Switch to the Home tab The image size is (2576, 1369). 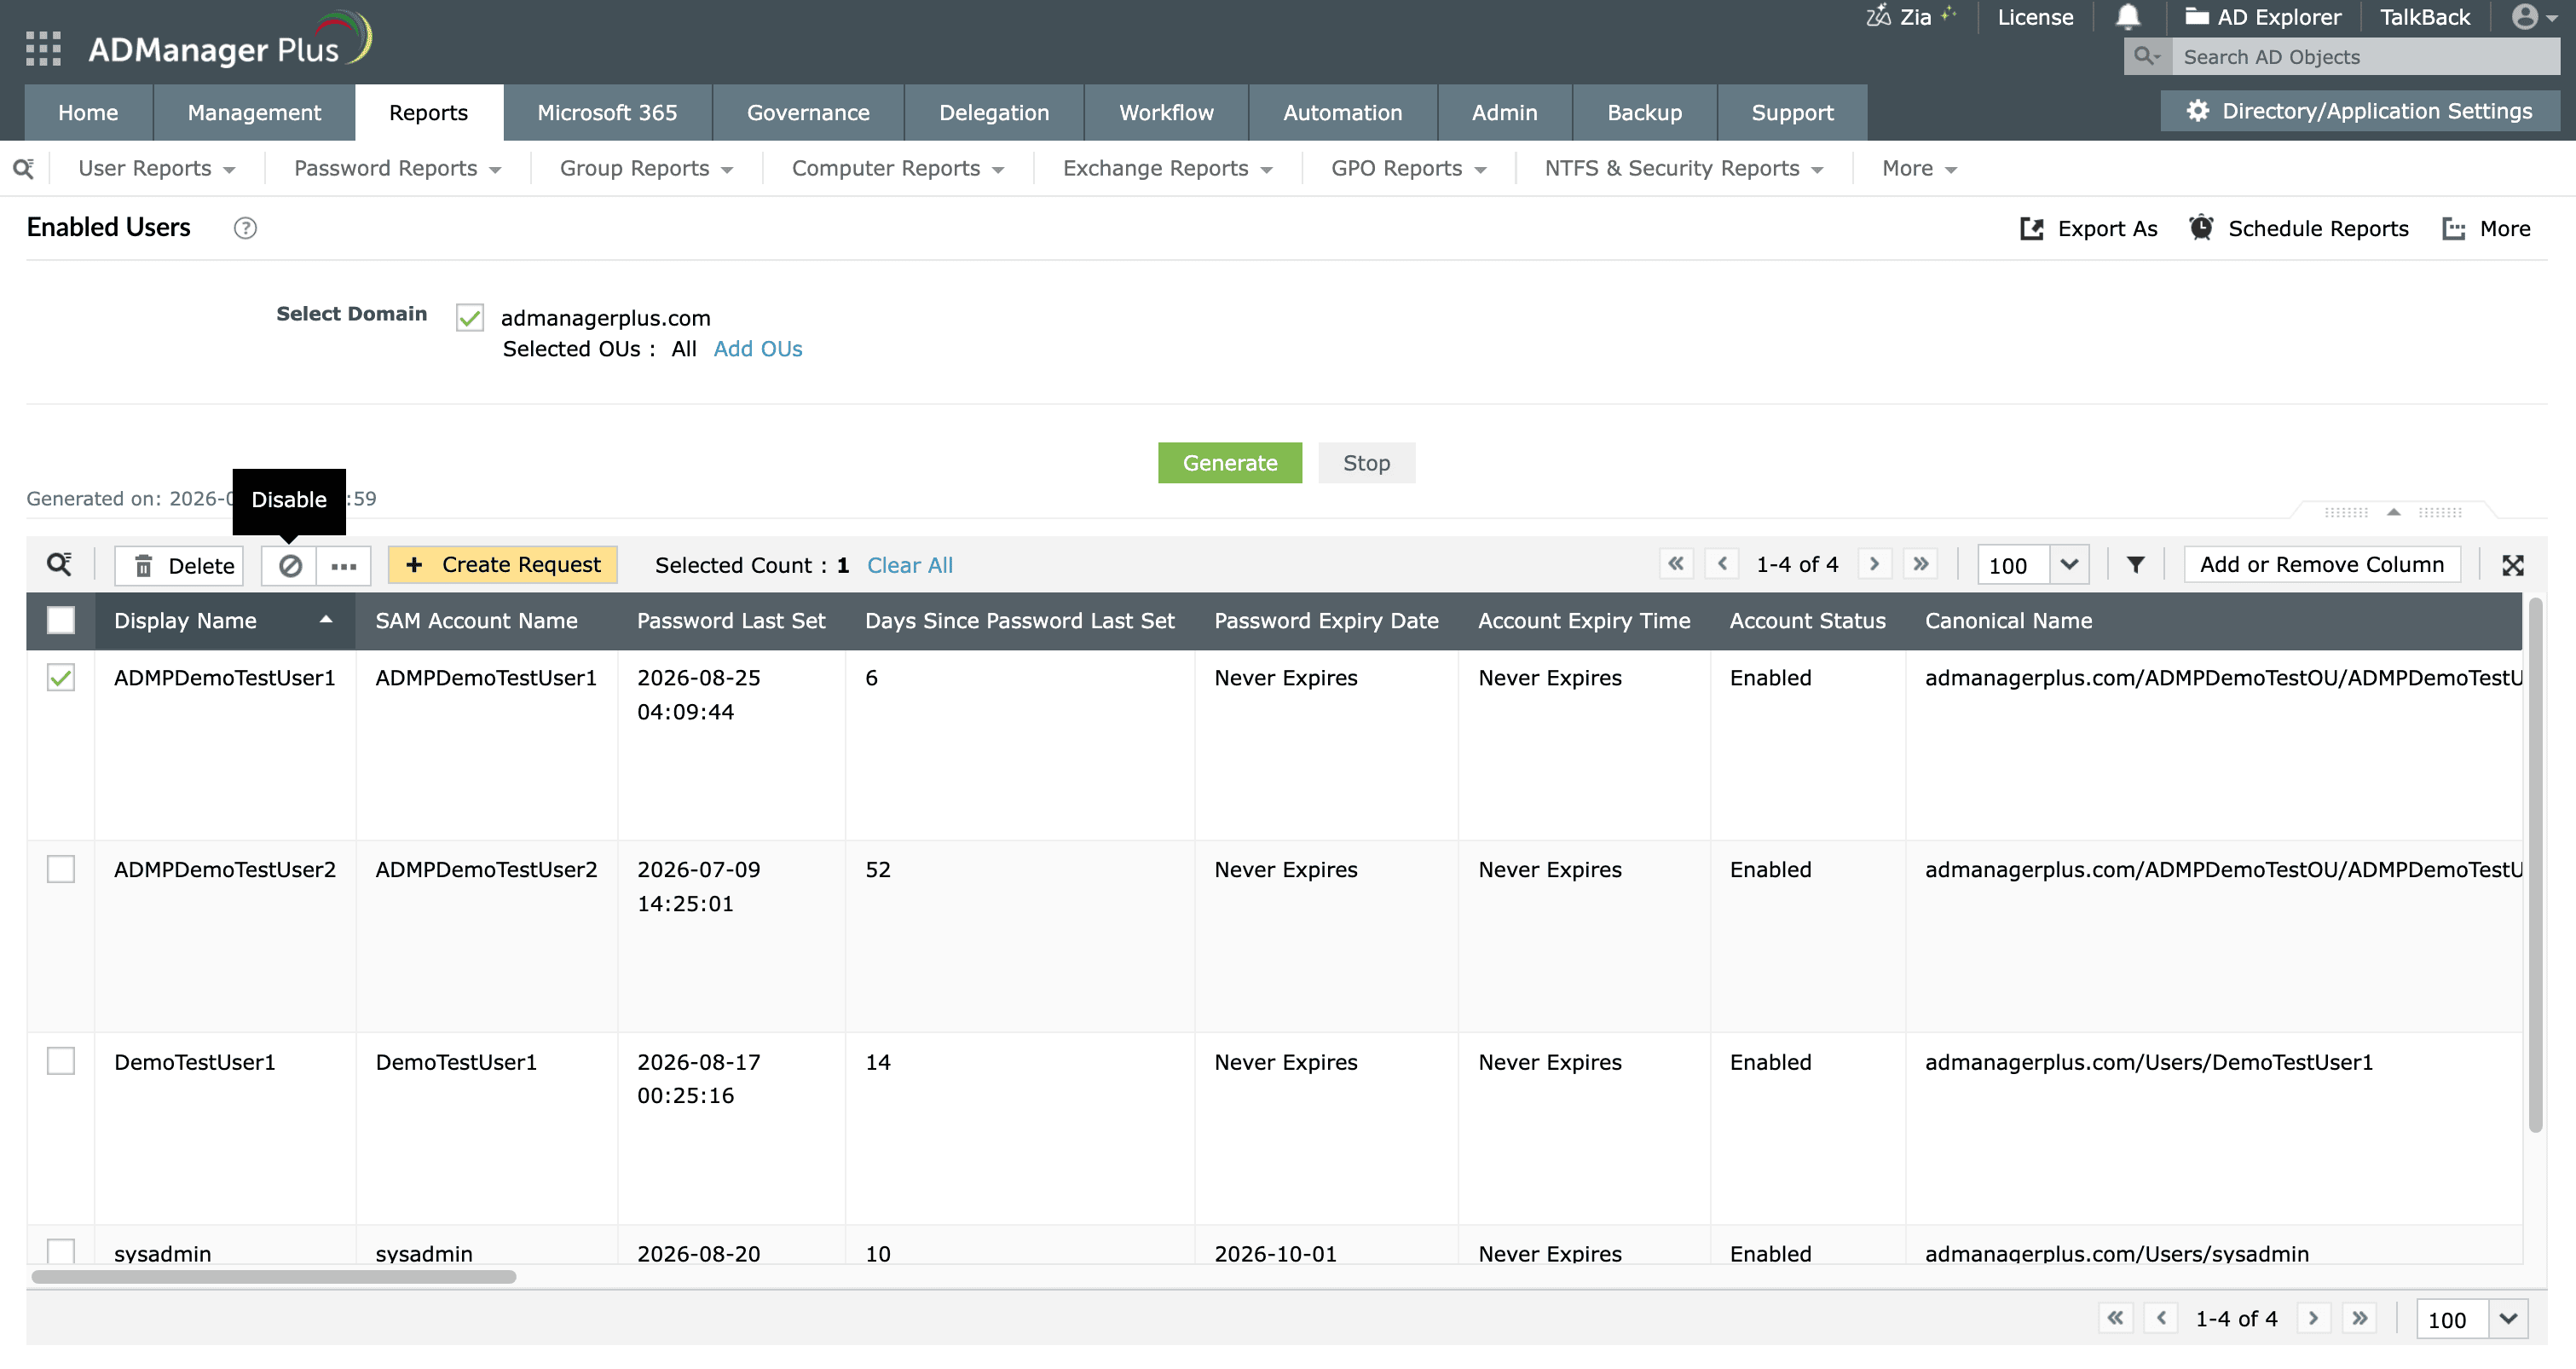(x=88, y=113)
